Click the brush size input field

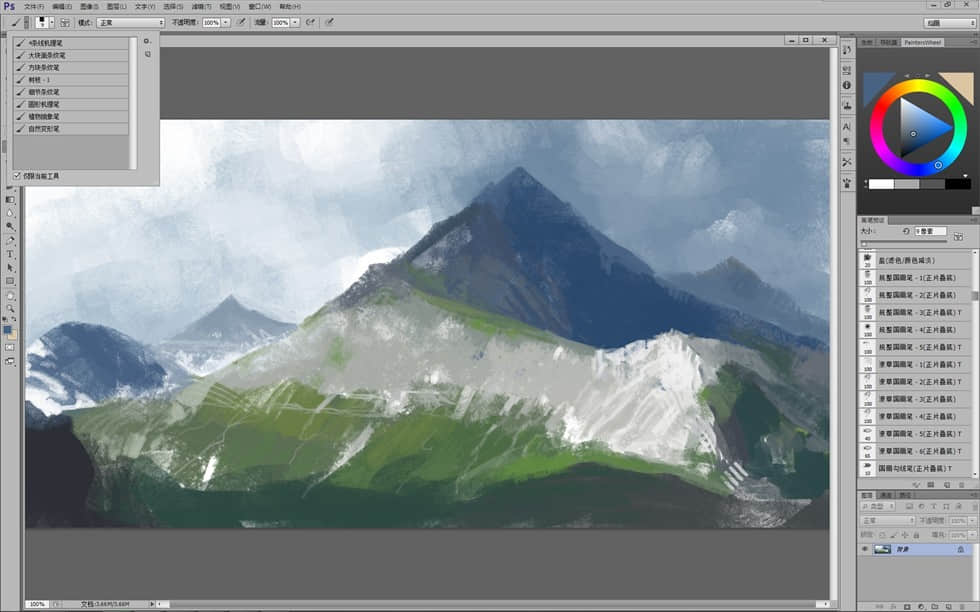click(930, 231)
